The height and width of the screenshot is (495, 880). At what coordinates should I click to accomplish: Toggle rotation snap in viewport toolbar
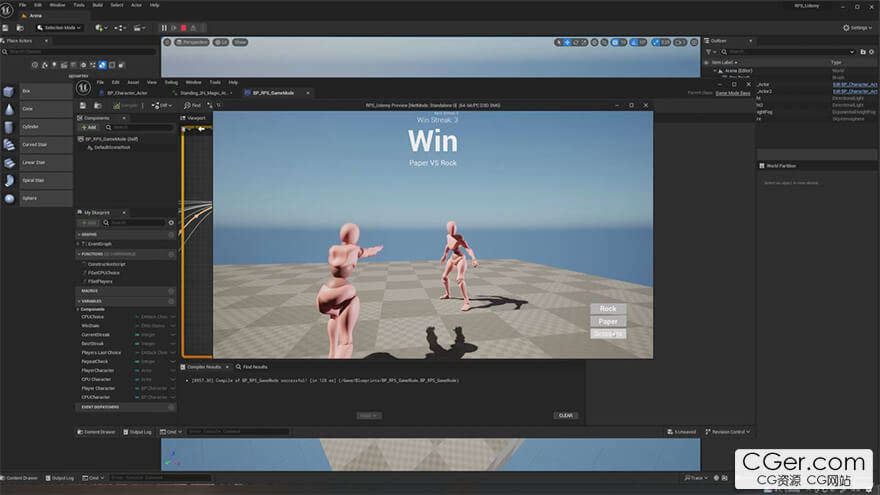coord(636,42)
